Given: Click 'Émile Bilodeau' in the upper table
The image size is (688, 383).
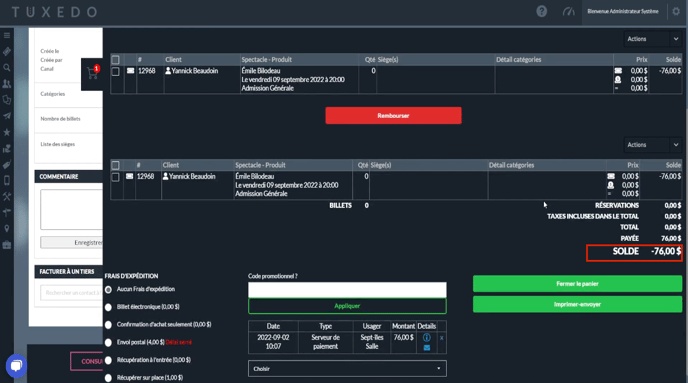Looking at the screenshot, I should click(x=261, y=71).
